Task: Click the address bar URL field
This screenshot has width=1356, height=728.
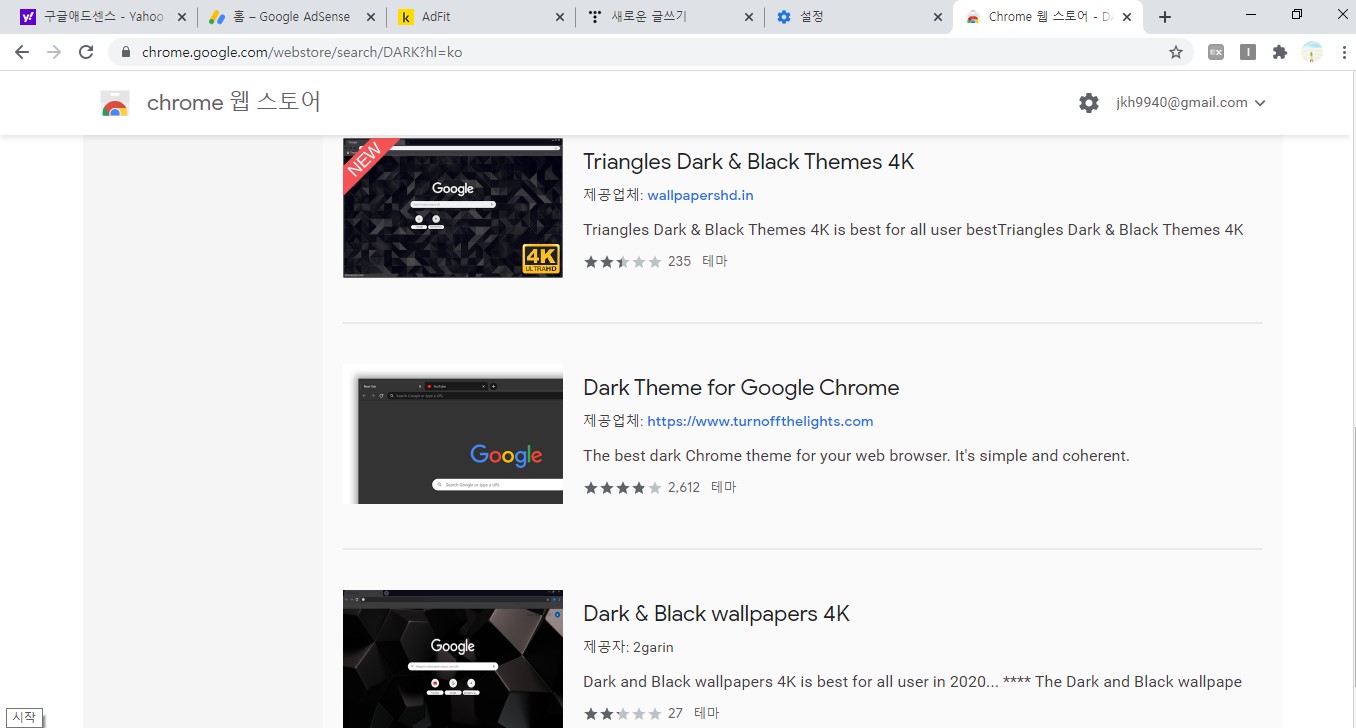Action: click(x=650, y=52)
